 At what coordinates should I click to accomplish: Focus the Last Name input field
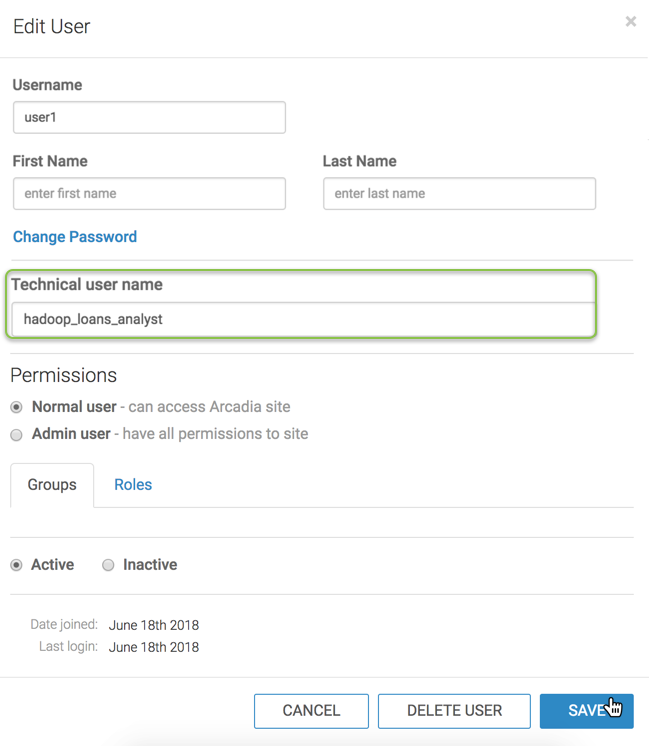[x=459, y=193]
